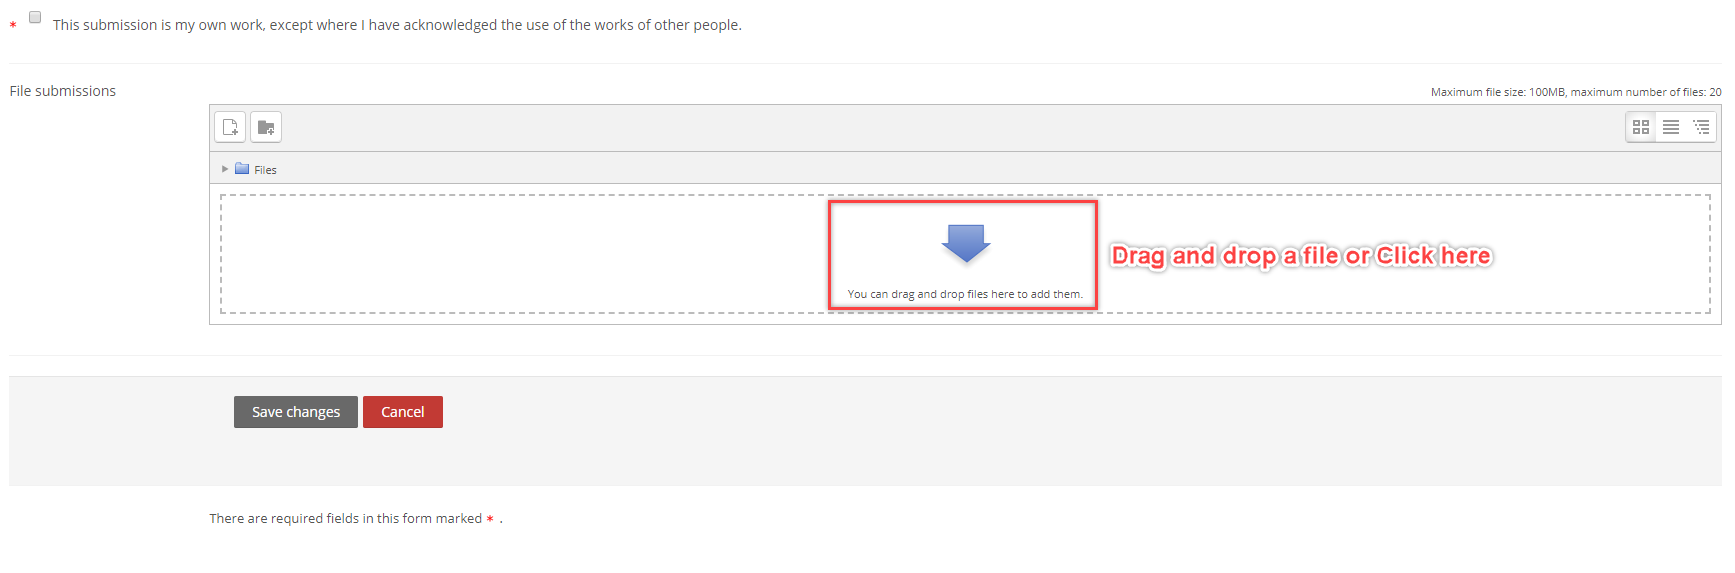This screenshot has width=1735, height=573.
Task: Open the Files path label
Action: 265,170
